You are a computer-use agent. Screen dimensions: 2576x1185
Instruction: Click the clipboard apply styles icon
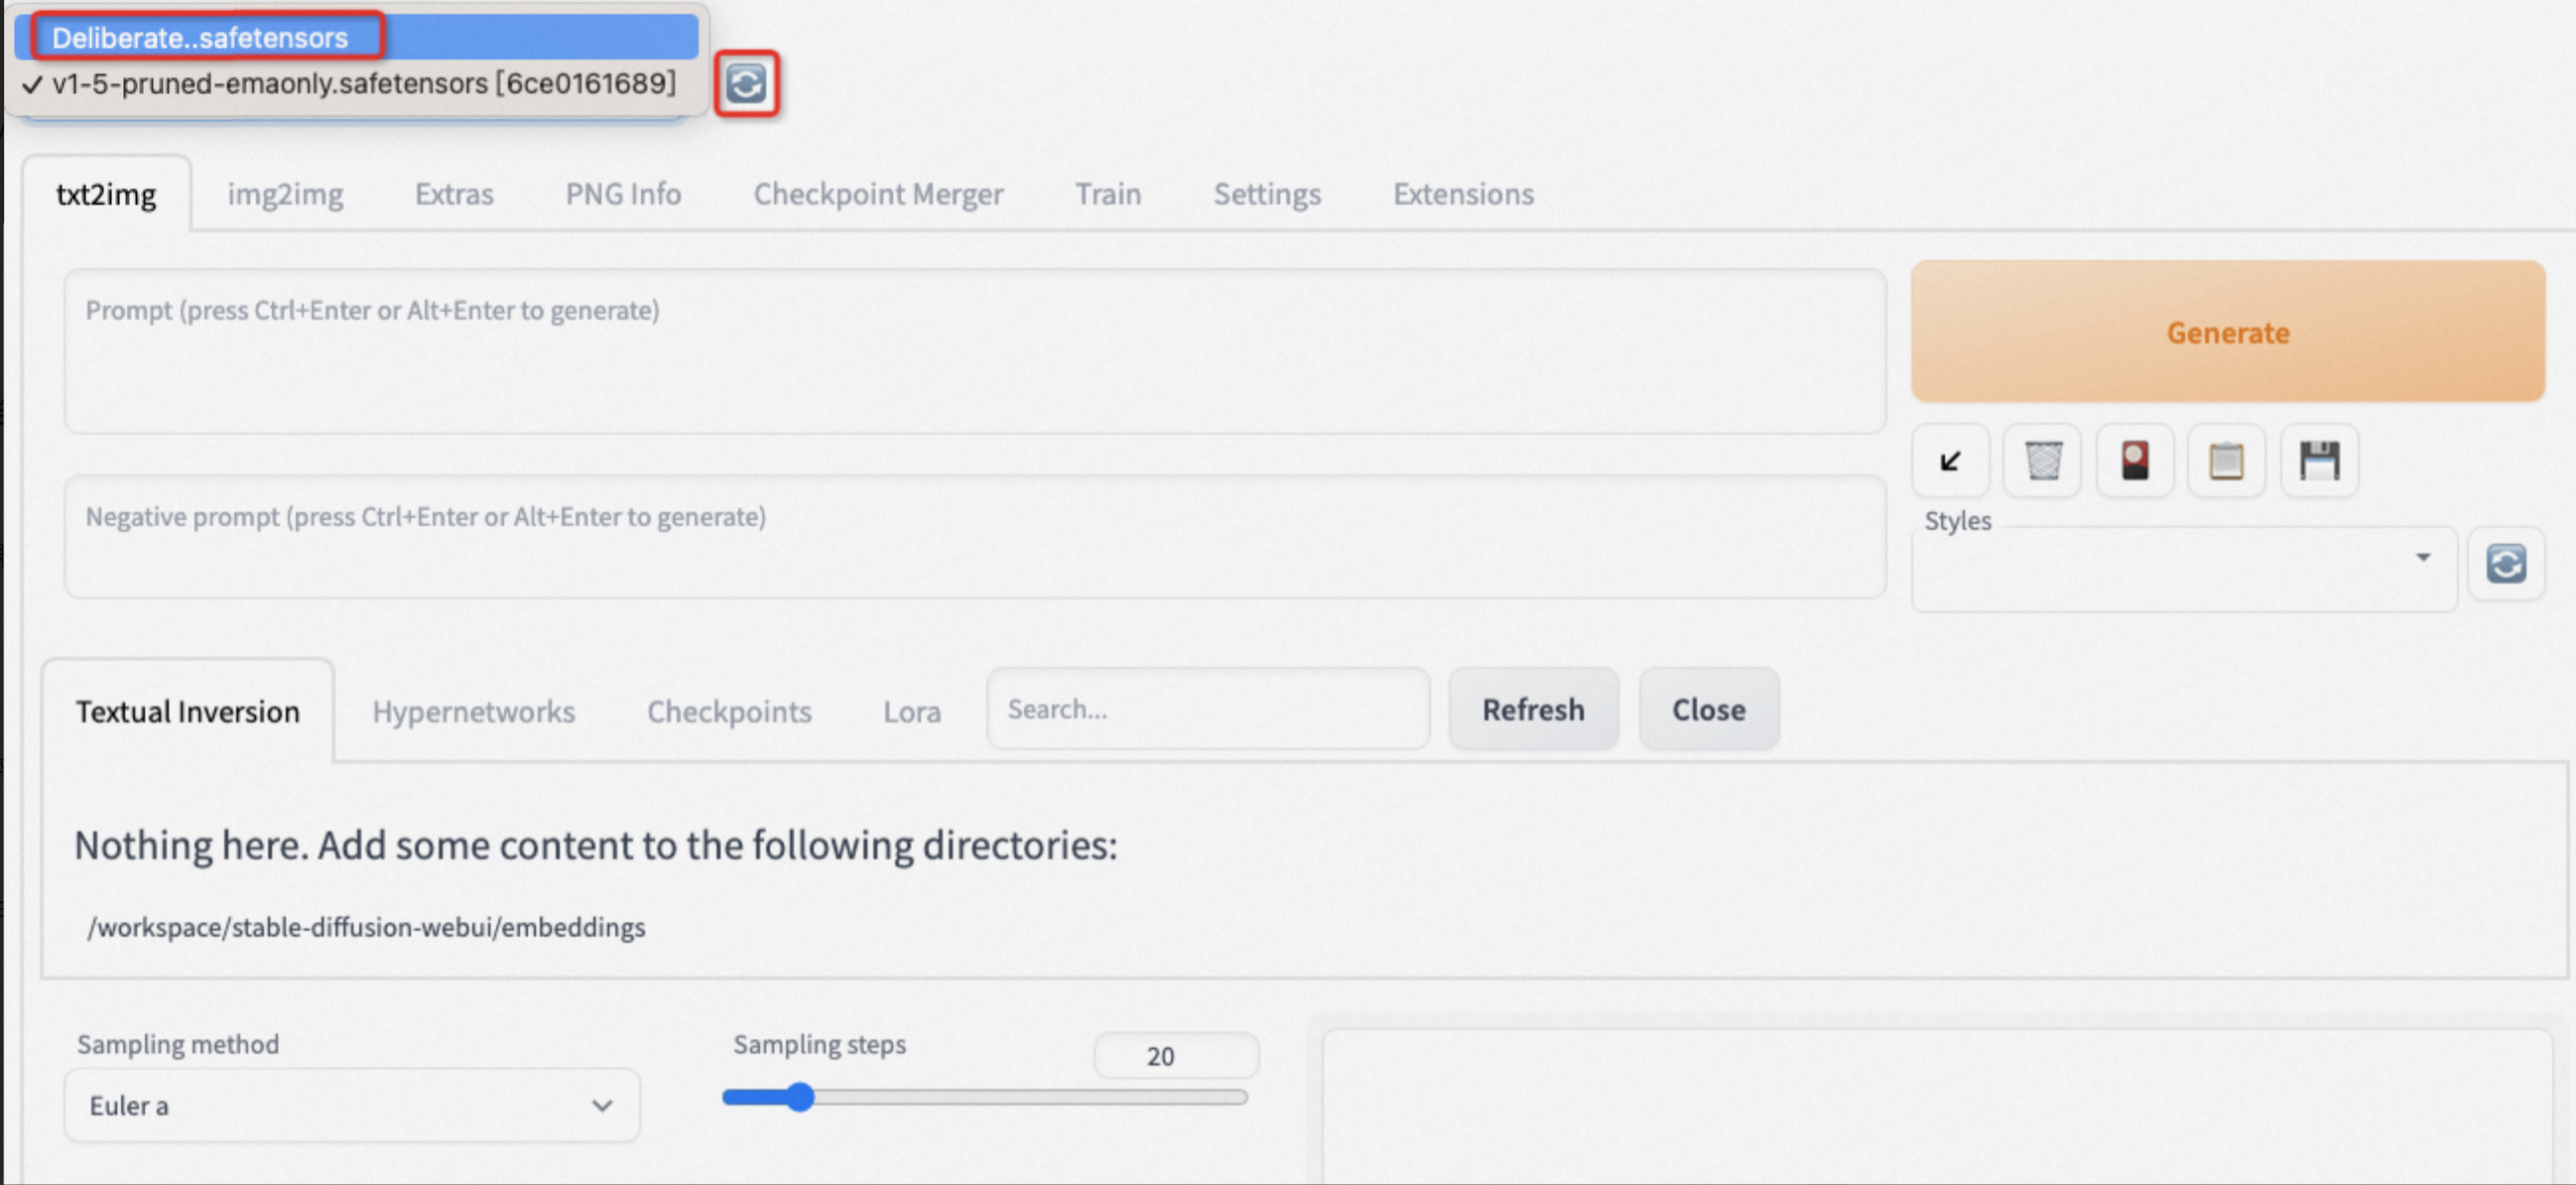pyautogui.click(x=2226, y=461)
